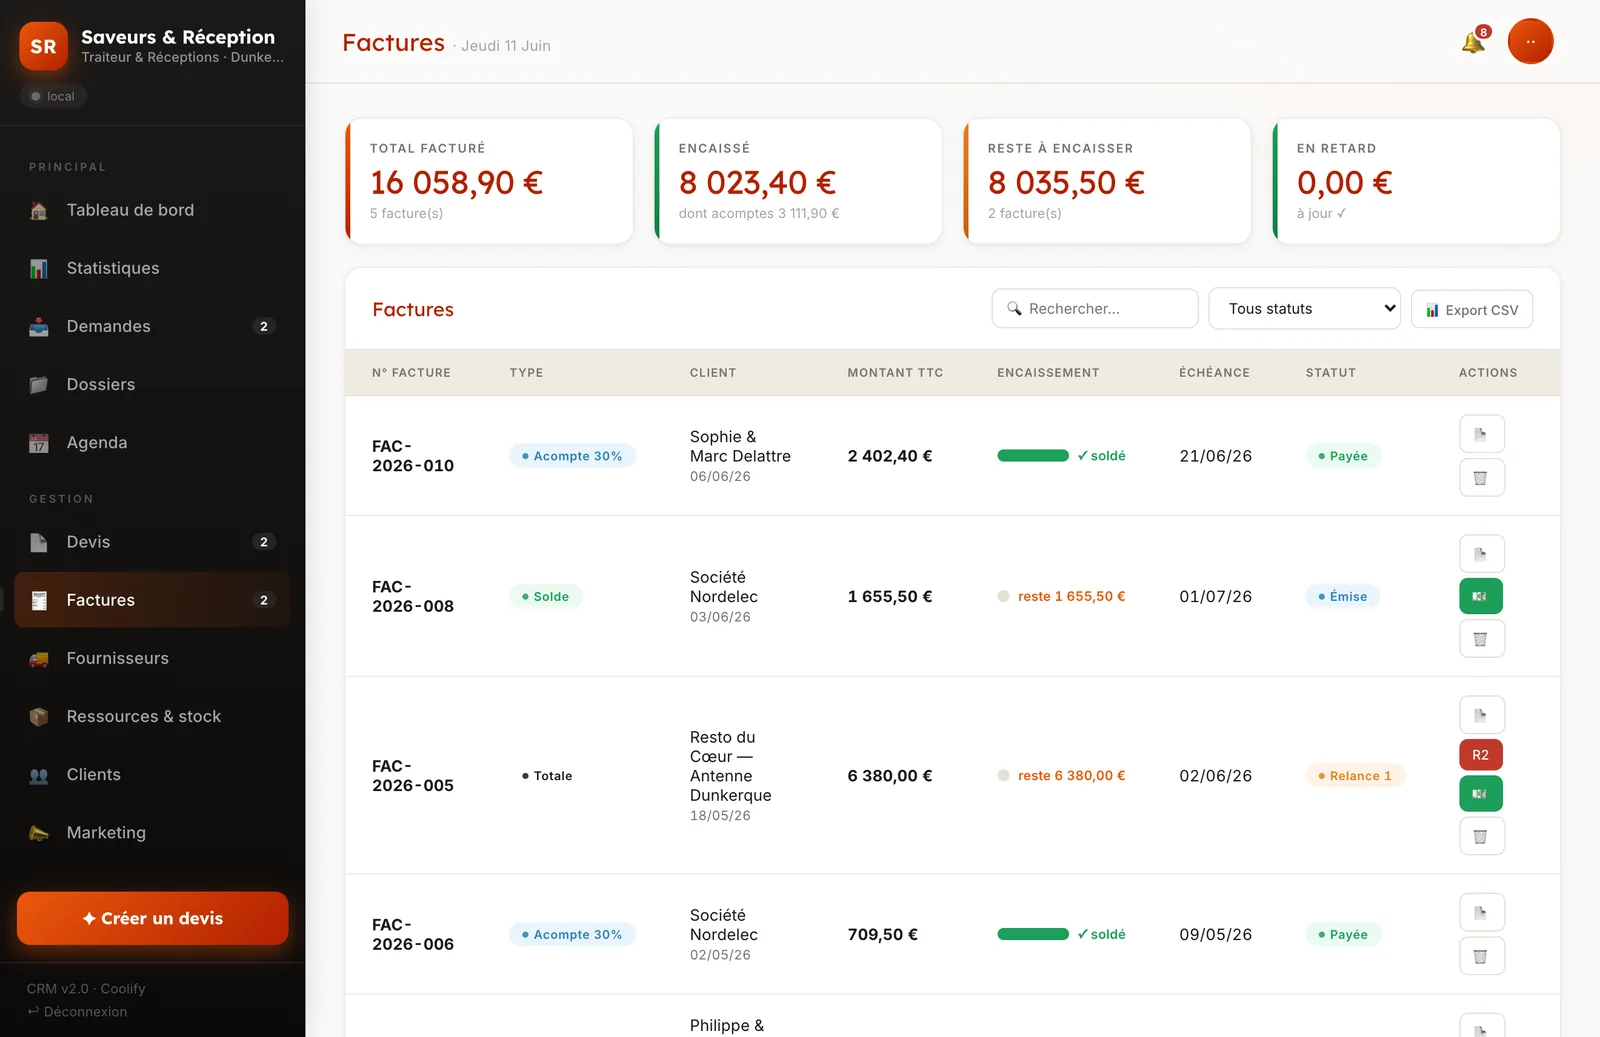Go to Statistiques page
The image size is (1600, 1037).
pyautogui.click(x=152, y=268)
